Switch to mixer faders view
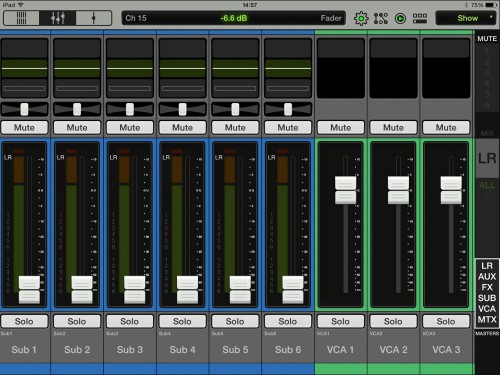Screen dimensions: 500x375 point(58,18)
